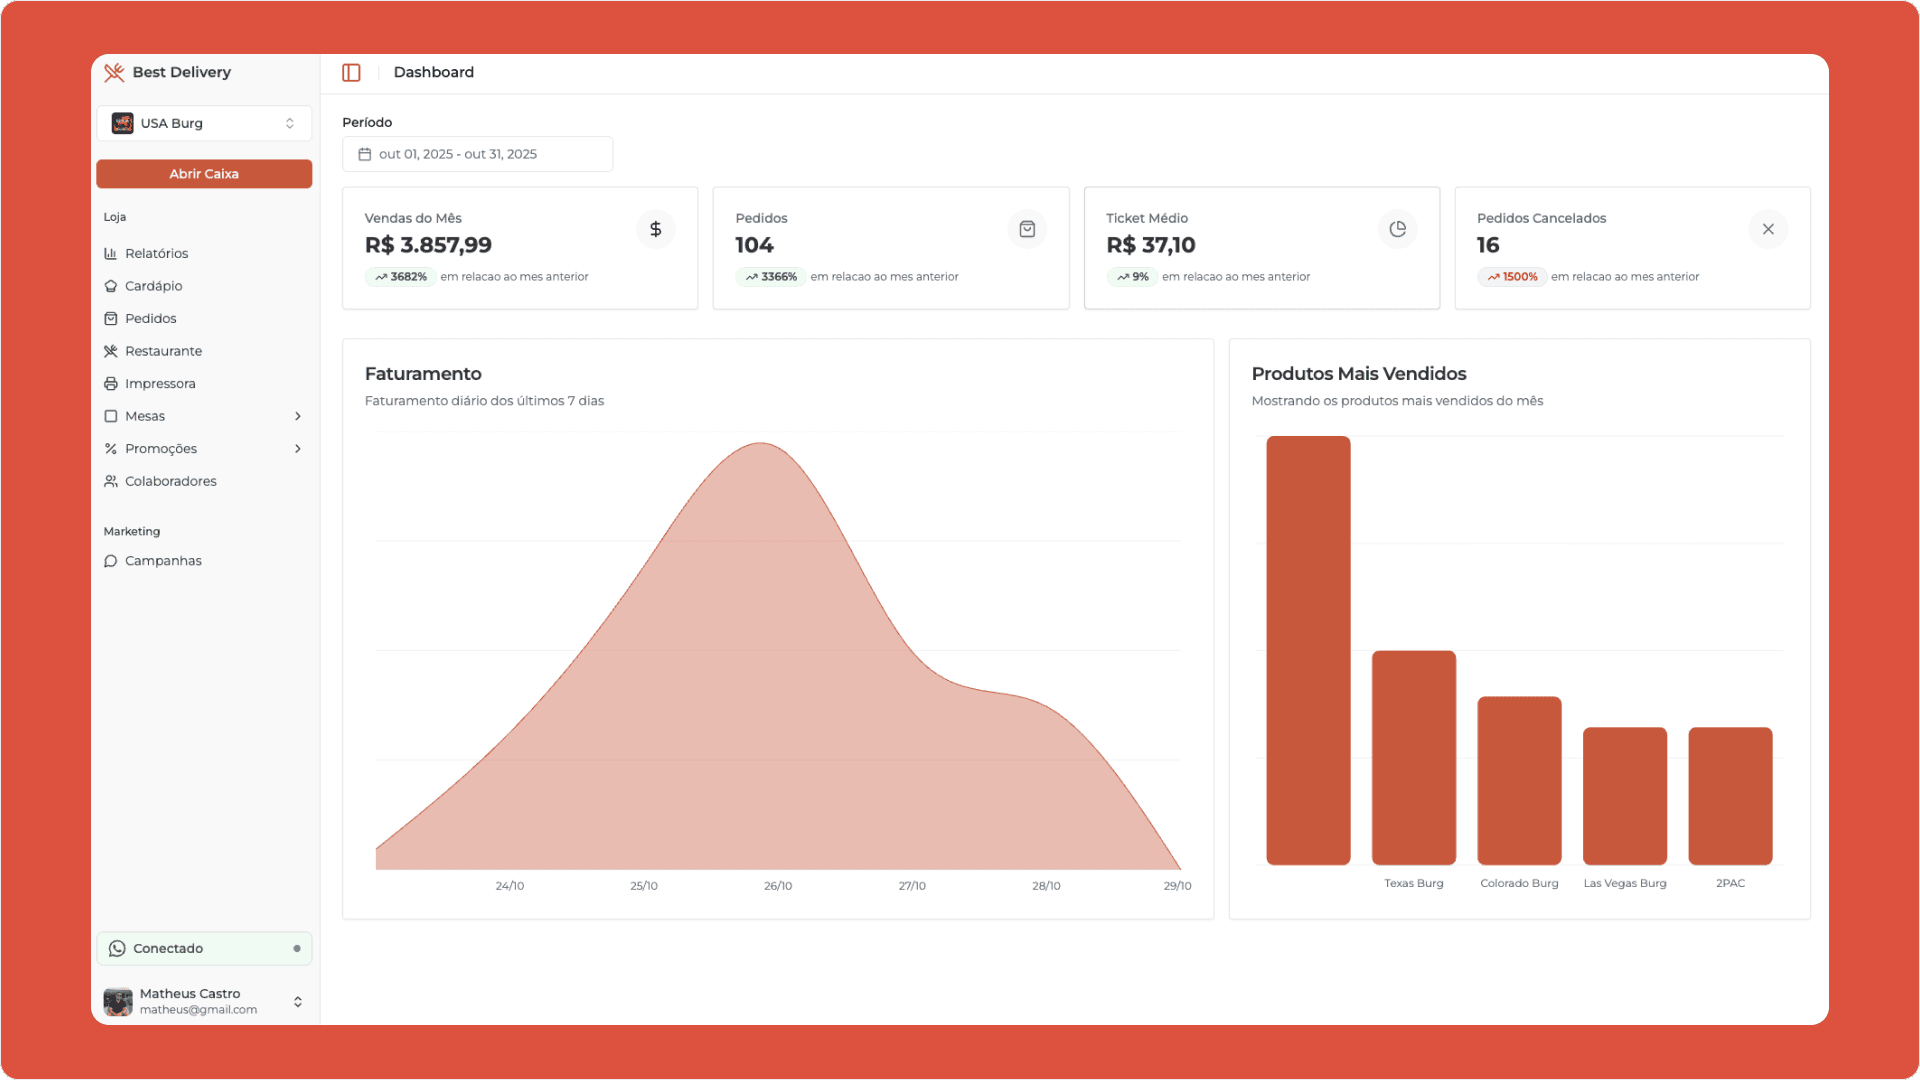The width and height of the screenshot is (1920, 1080).
Task: Toggle the X icon on Pedidos Cancelados card
Action: coord(1768,229)
